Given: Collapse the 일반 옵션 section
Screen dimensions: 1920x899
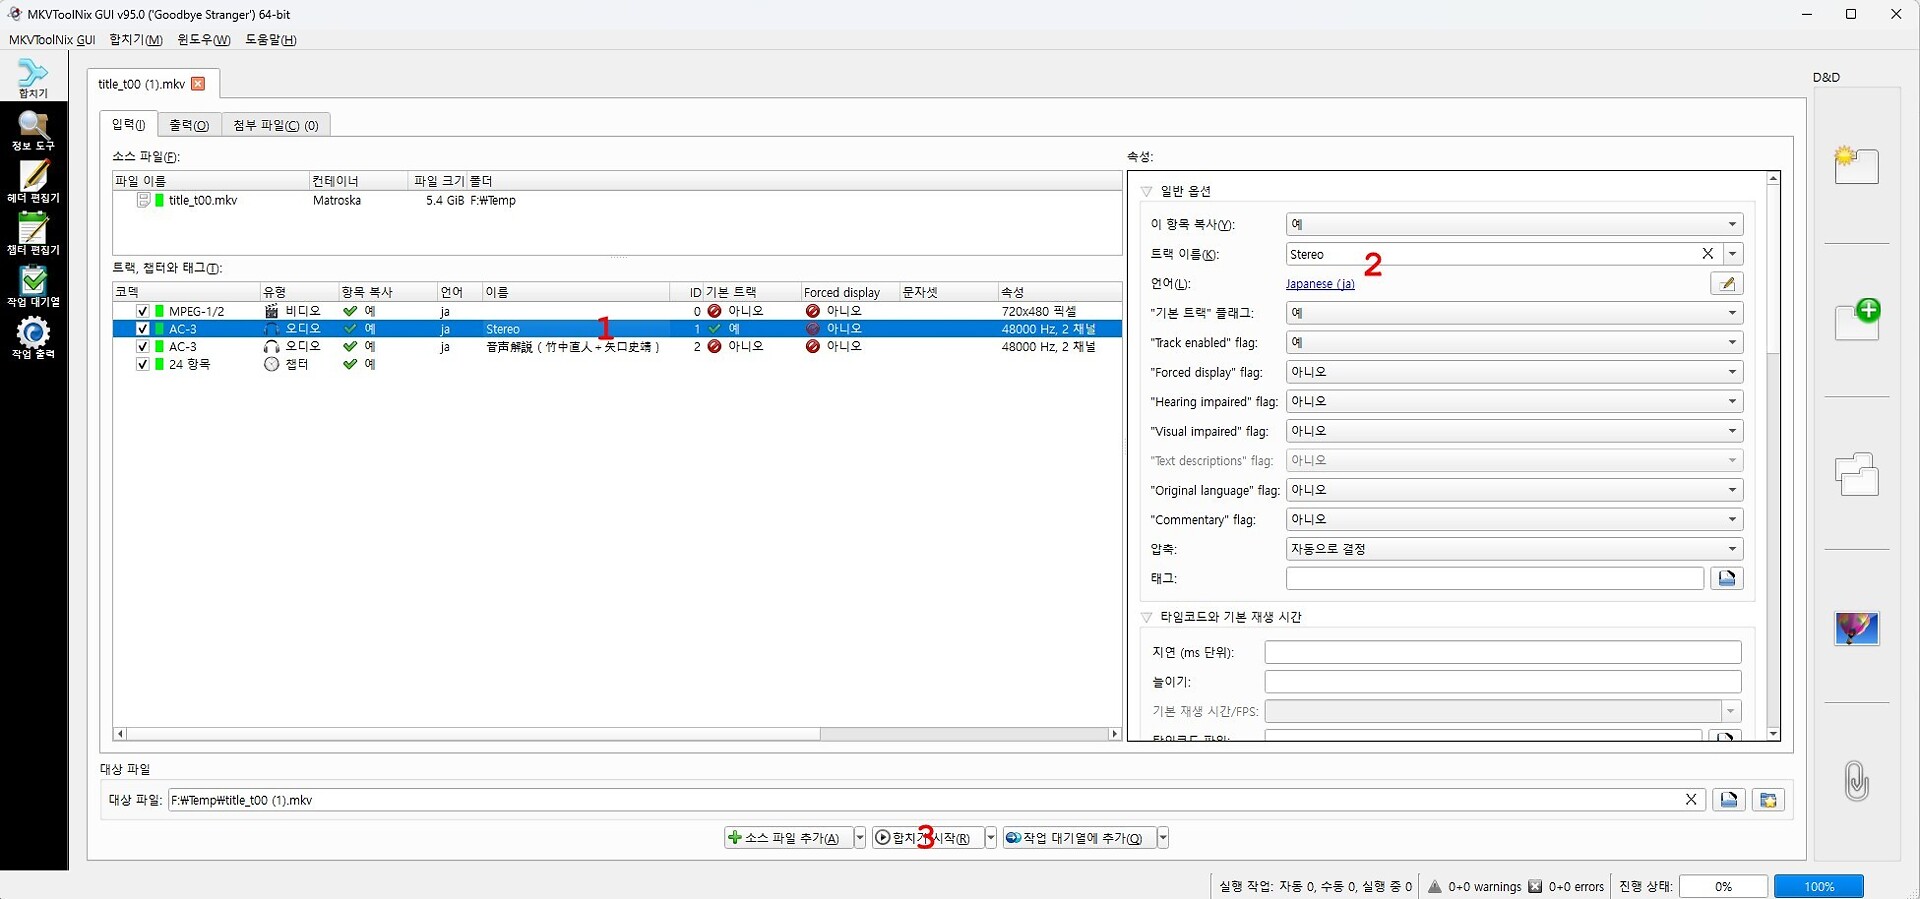Looking at the screenshot, I should tap(1147, 191).
